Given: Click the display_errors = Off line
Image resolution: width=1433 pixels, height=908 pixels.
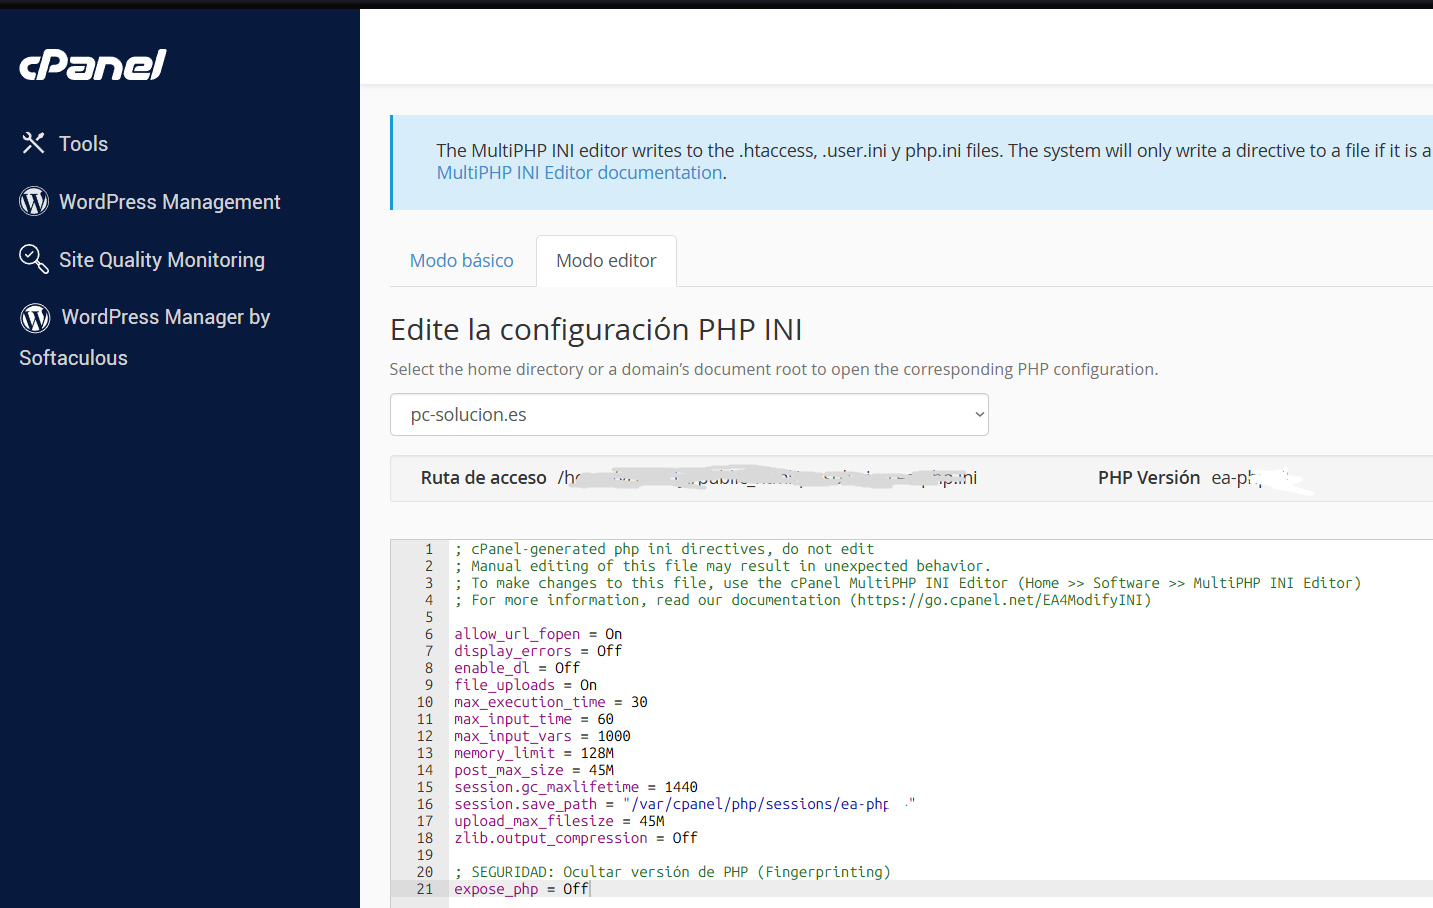Looking at the screenshot, I should (538, 651).
